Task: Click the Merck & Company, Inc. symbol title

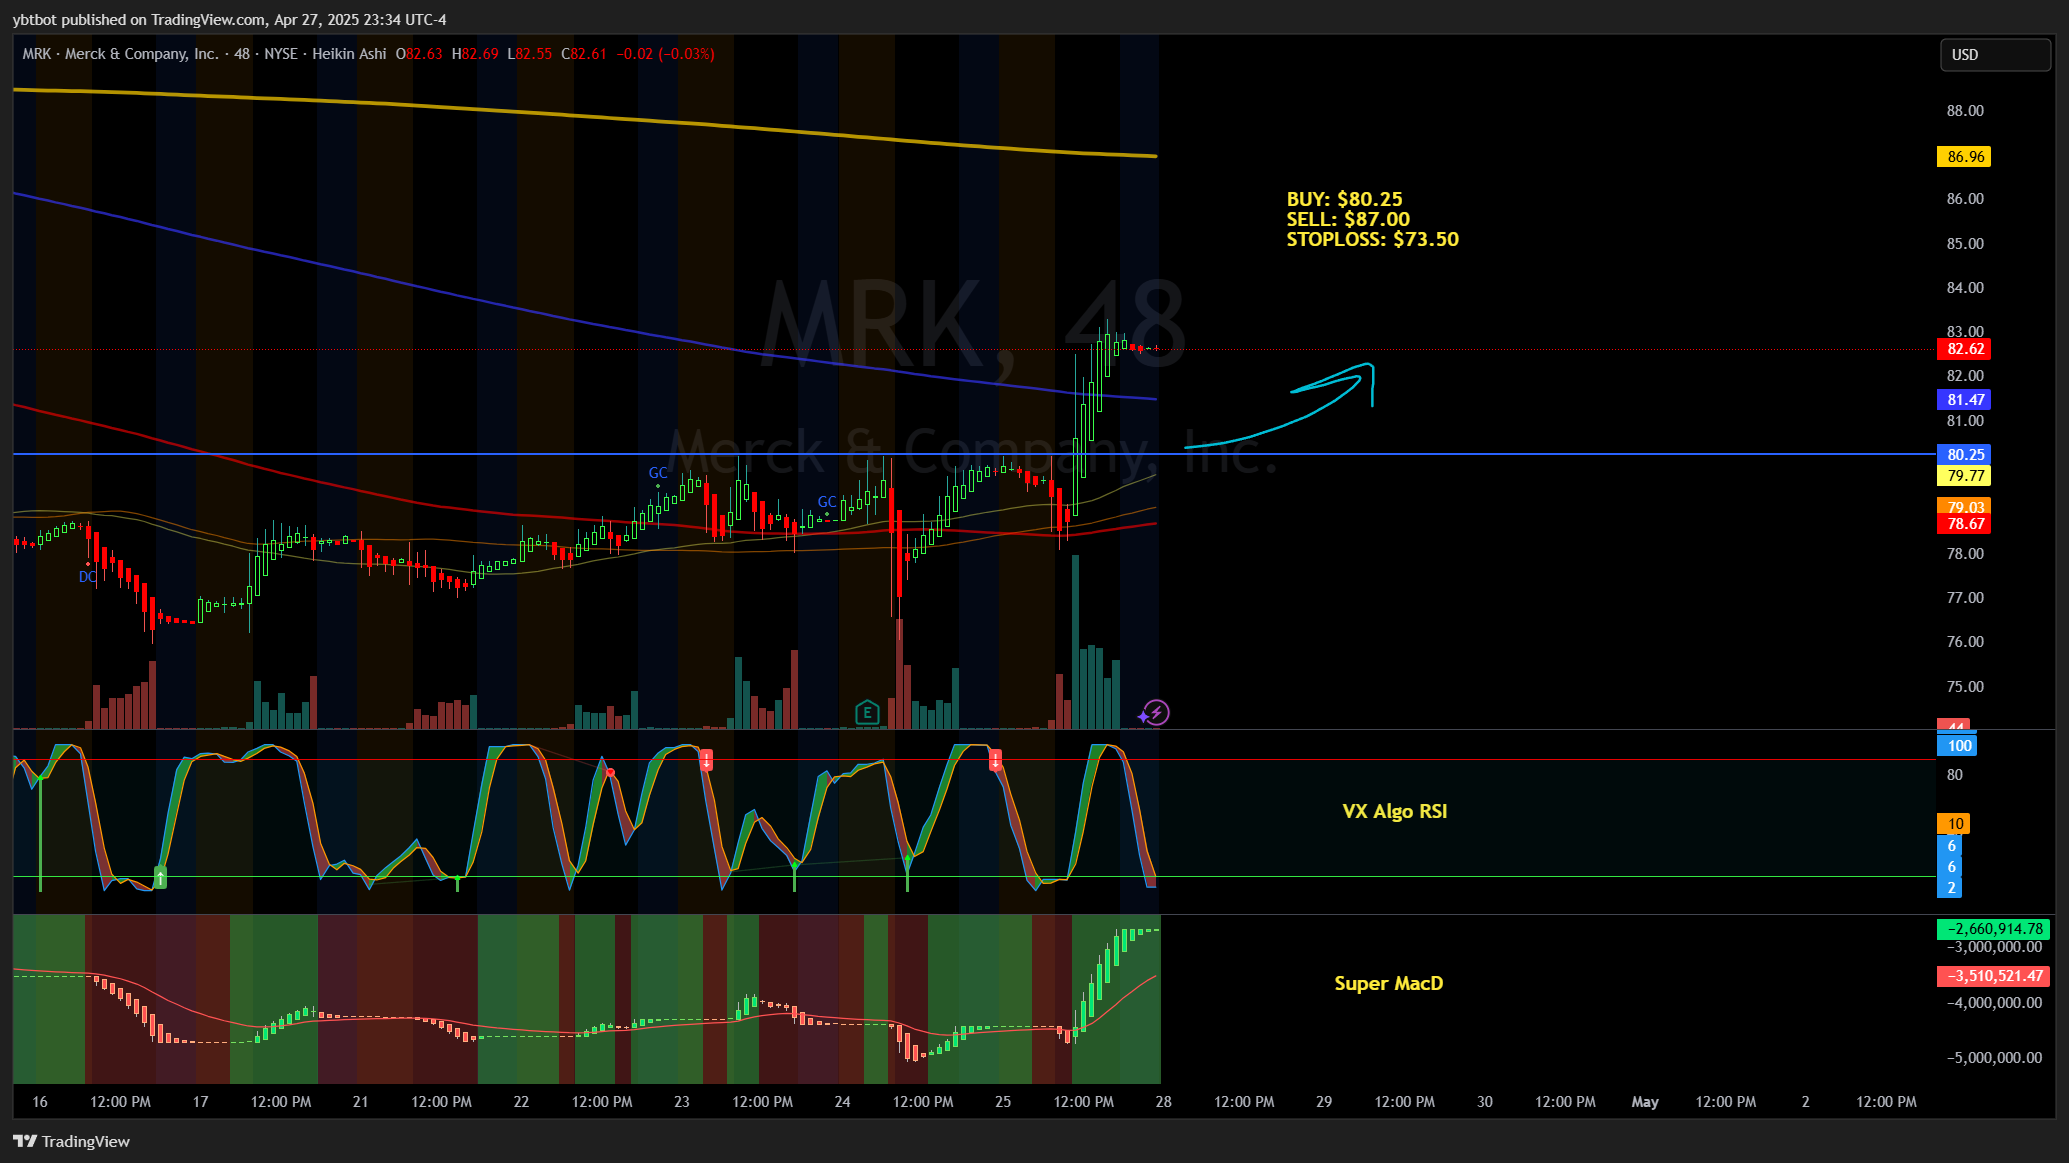Action: pos(141,54)
